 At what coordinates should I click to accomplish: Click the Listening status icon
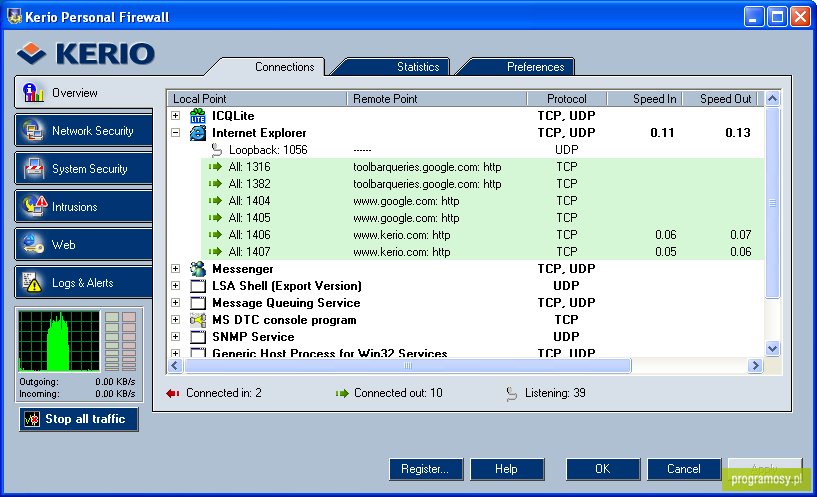click(x=511, y=394)
